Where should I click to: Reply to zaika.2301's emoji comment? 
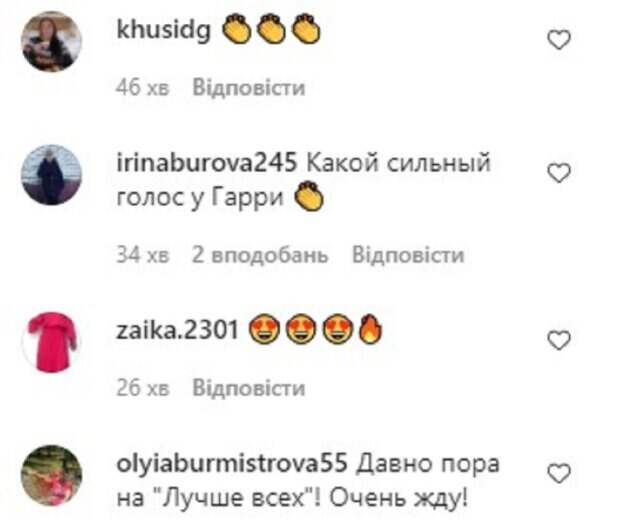click(x=249, y=388)
